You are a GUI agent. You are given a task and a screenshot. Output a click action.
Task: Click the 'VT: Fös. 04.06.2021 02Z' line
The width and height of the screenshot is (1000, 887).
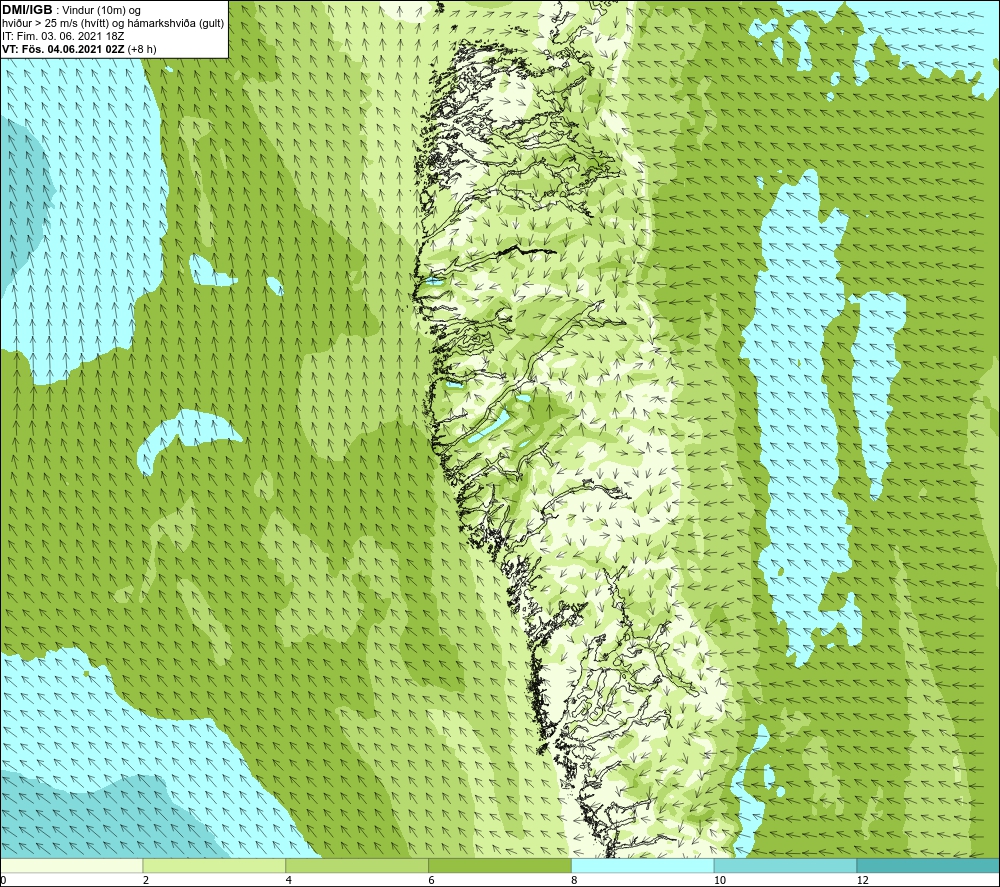coord(63,49)
